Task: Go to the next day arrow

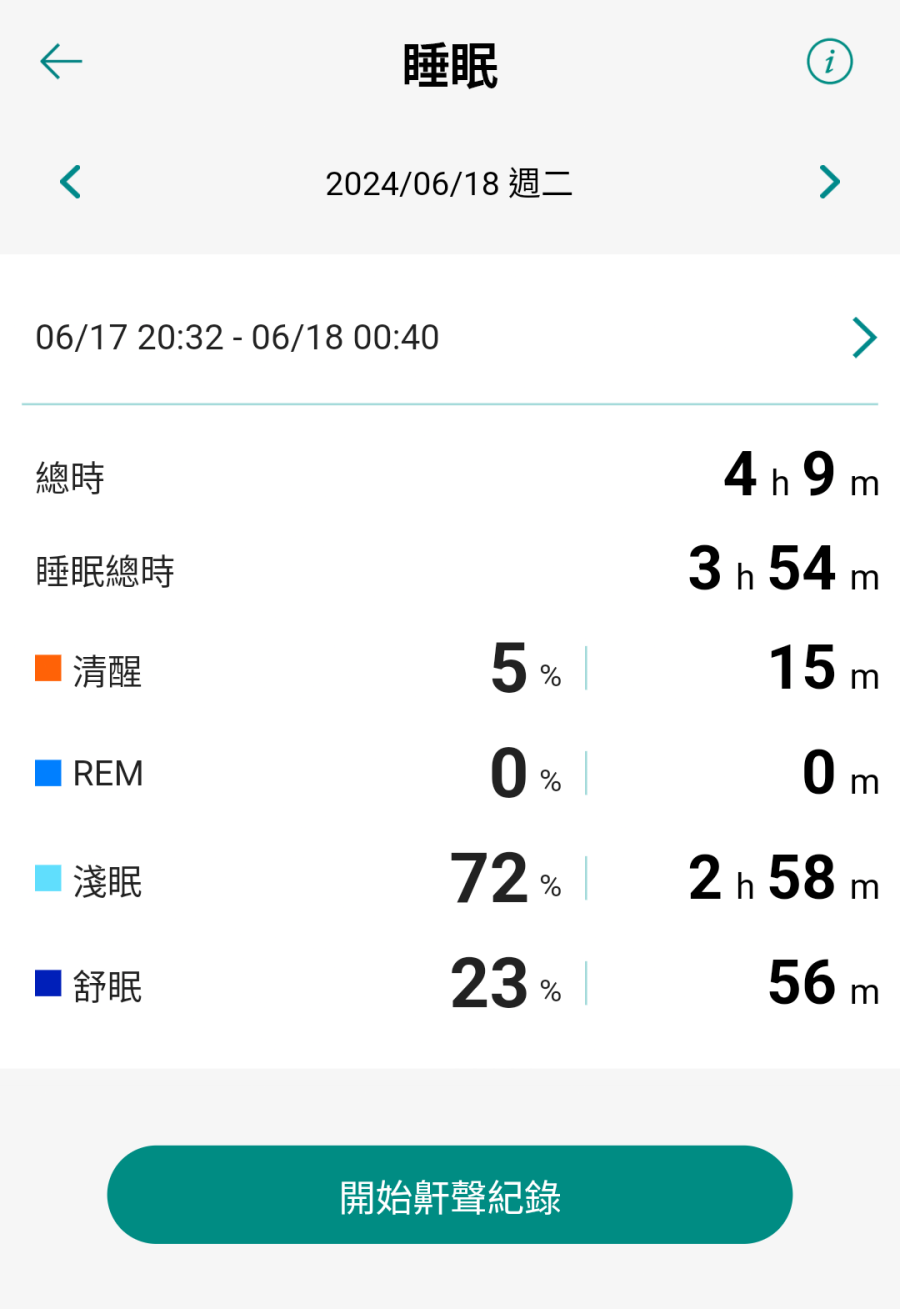Action: [829, 182]
